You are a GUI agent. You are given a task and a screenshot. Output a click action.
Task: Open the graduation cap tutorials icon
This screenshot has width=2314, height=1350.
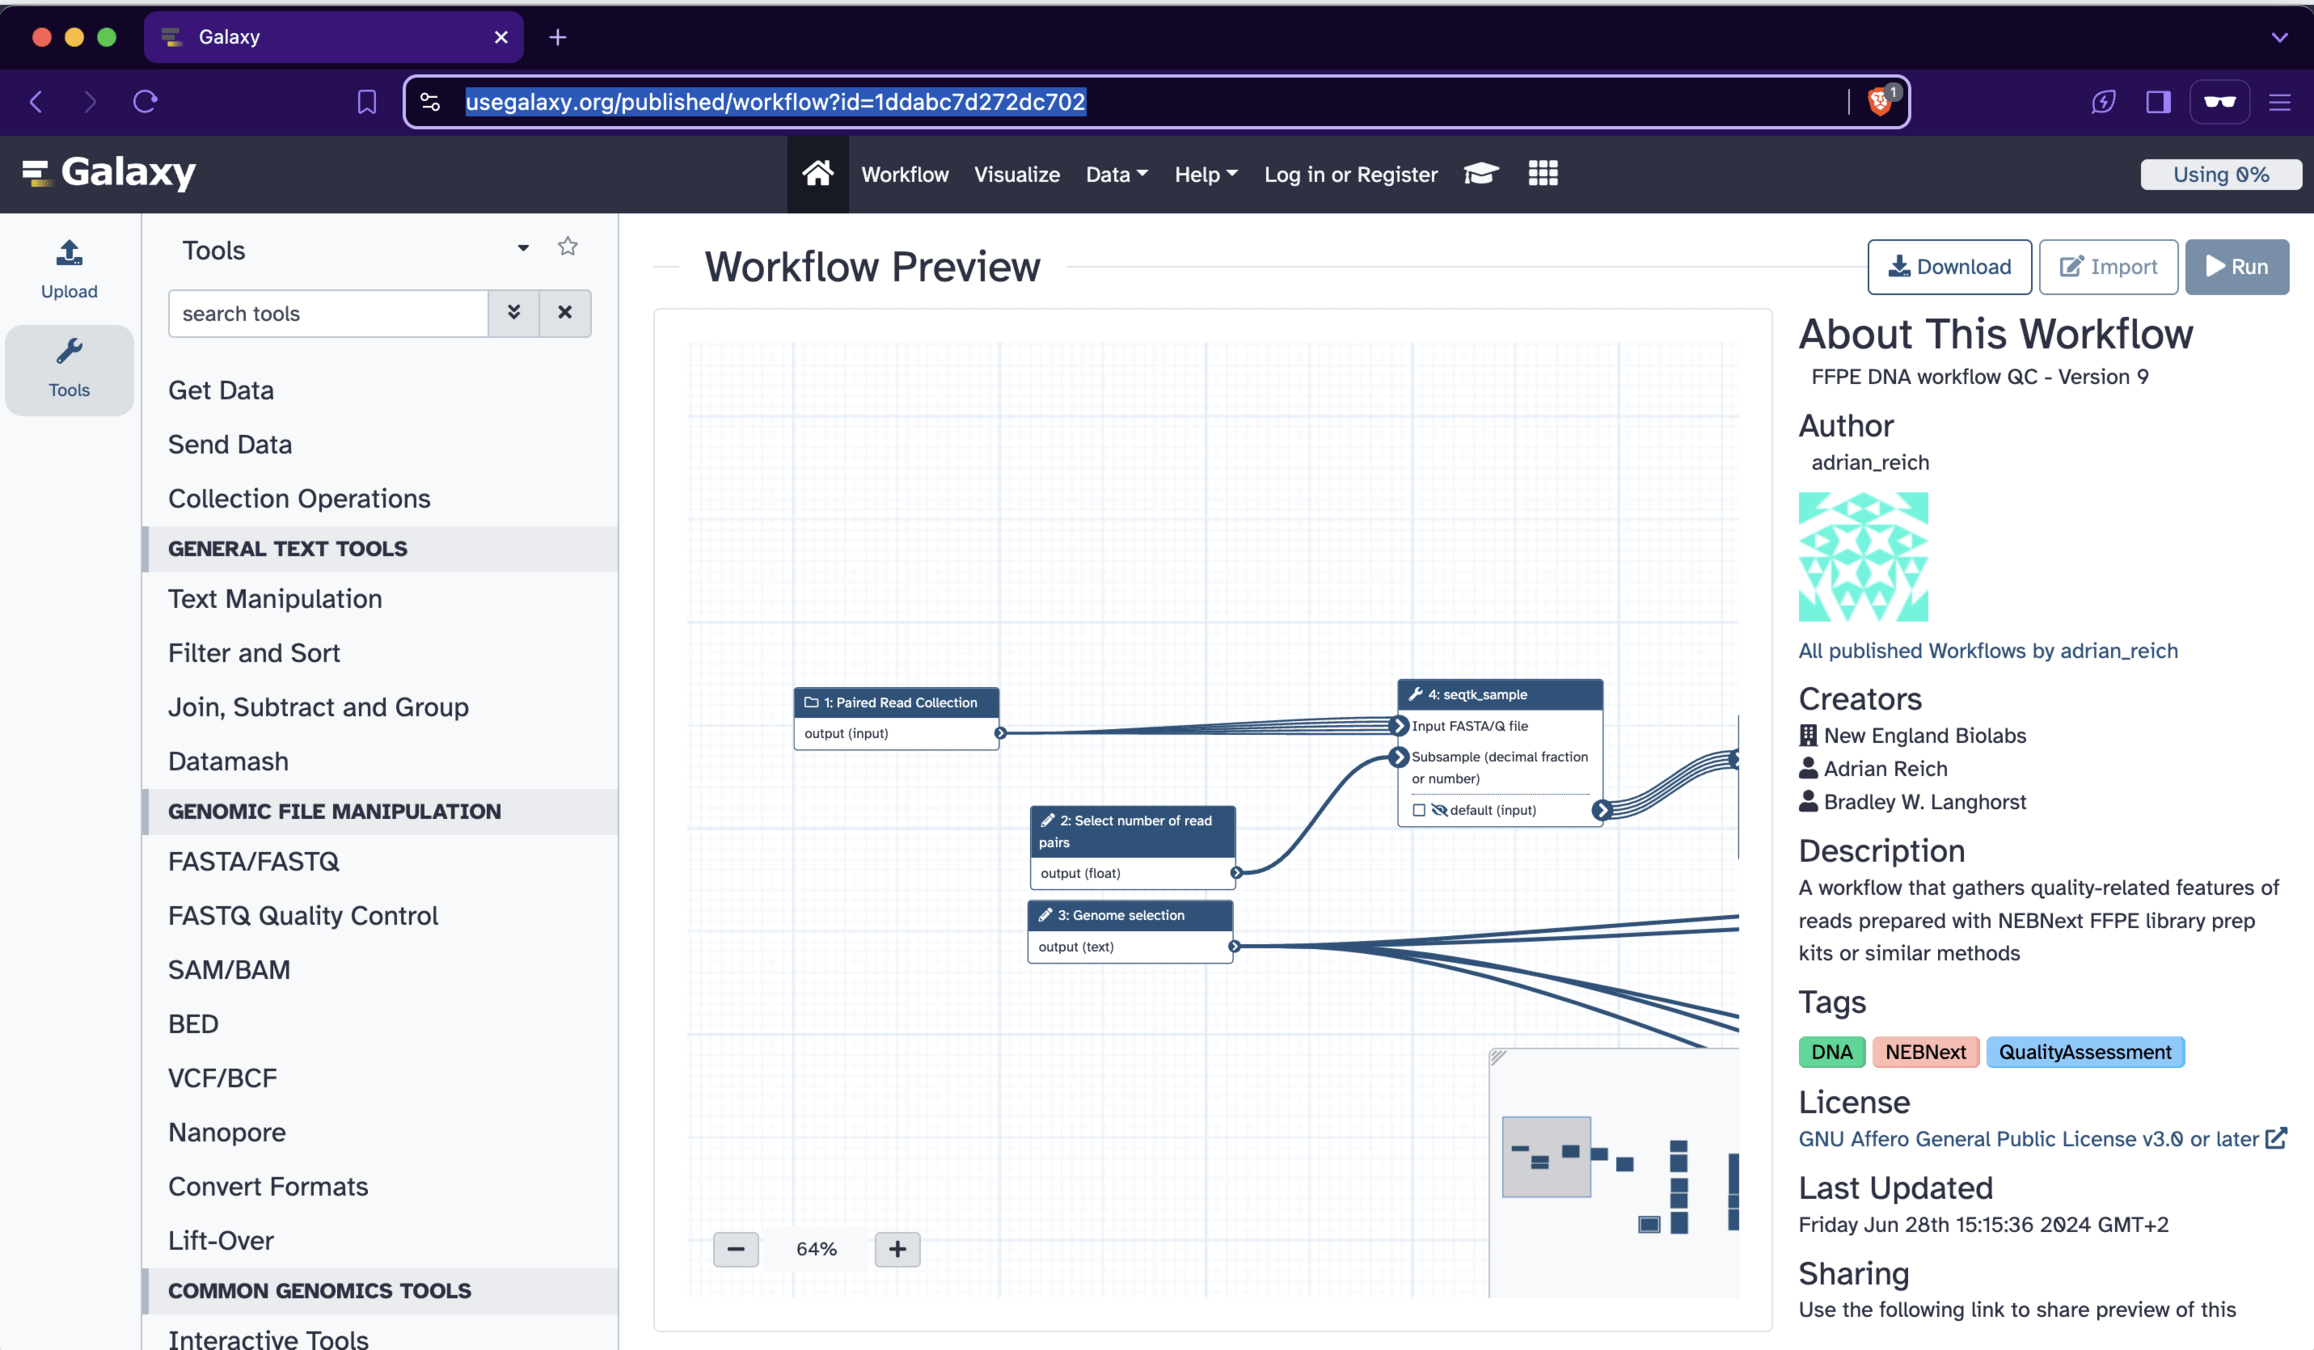coord(1480,174)
